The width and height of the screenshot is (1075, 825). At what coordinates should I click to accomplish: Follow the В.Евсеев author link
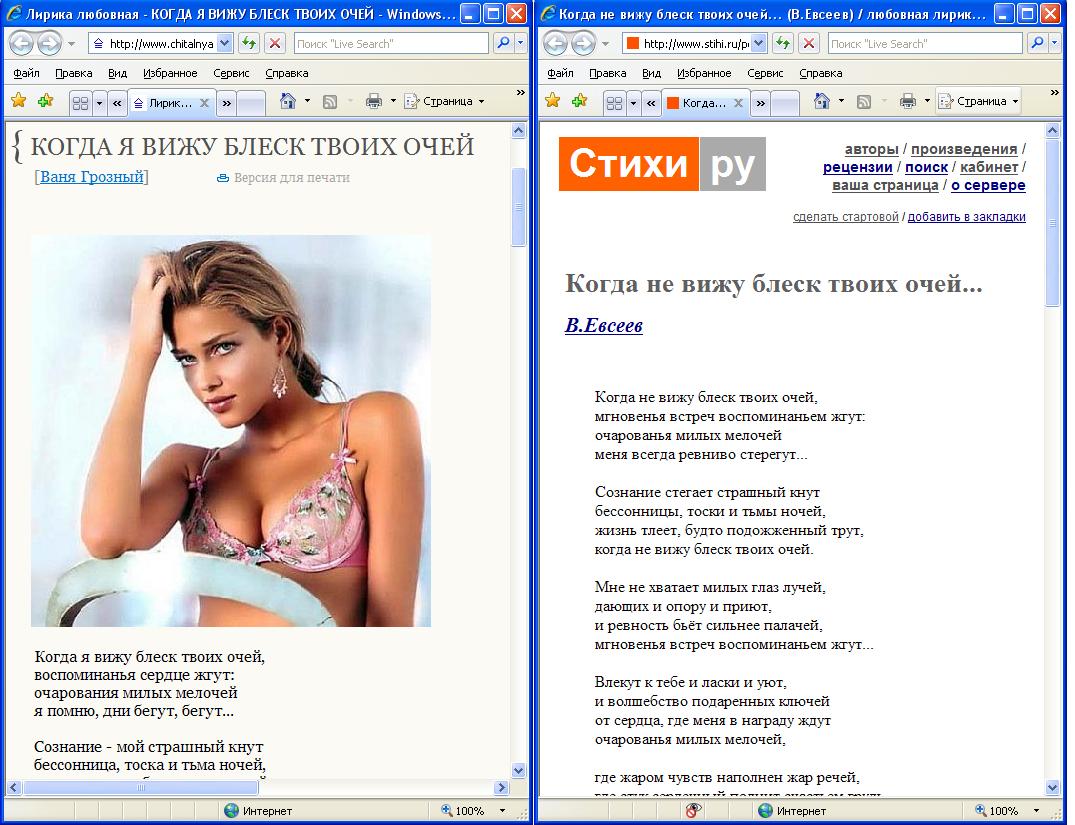[603, 326]
